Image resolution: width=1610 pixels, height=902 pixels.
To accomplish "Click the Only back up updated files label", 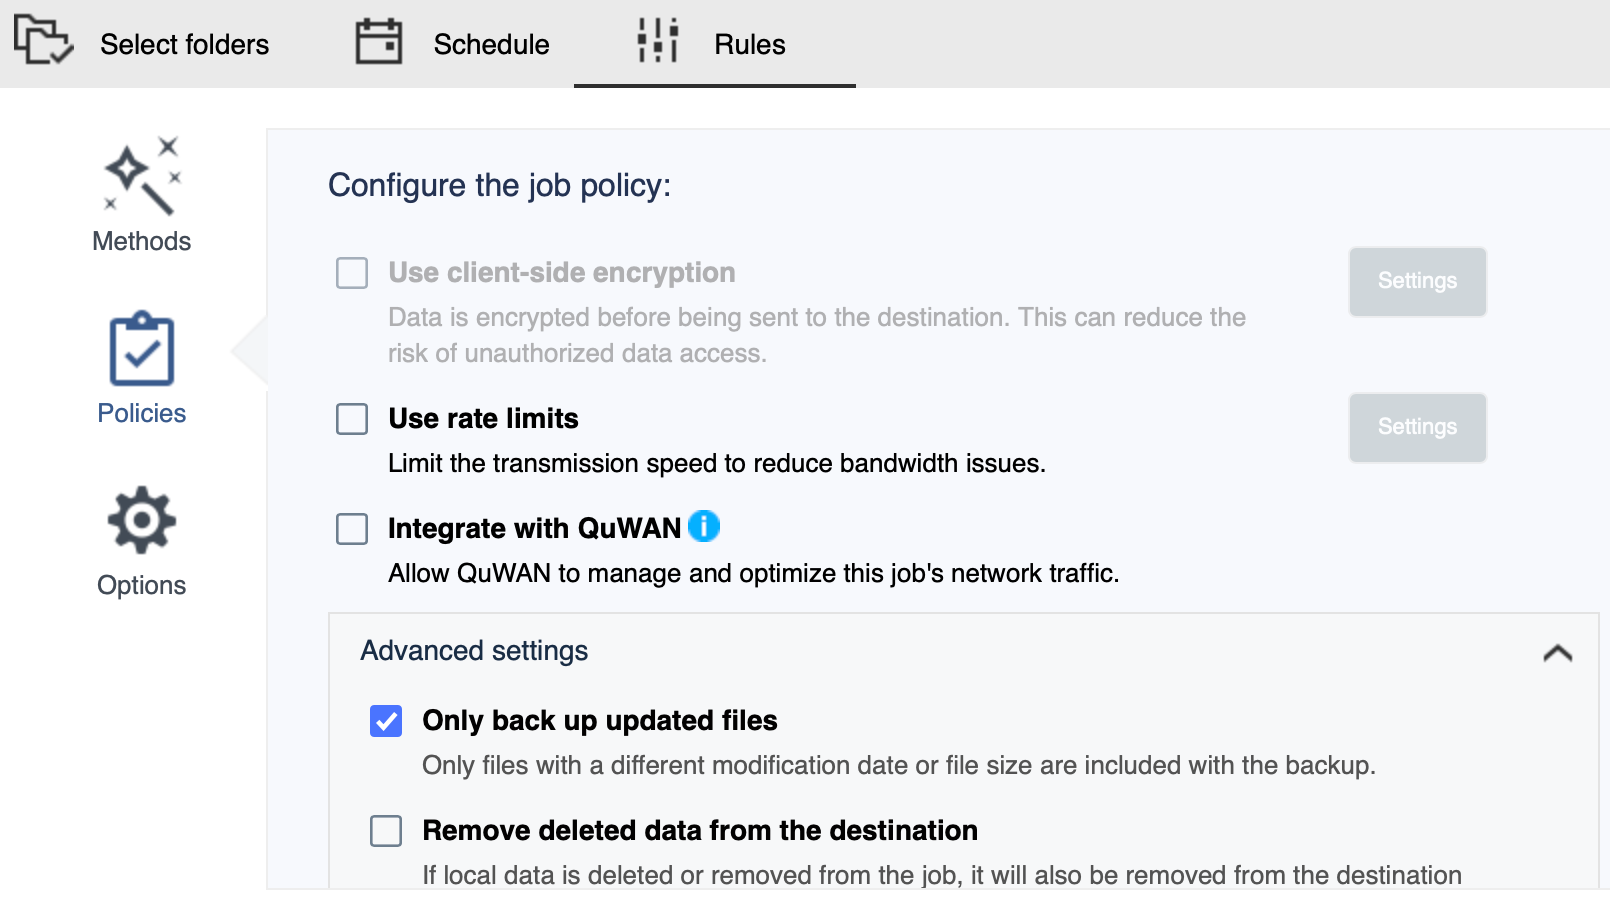I will pos(600,721).
